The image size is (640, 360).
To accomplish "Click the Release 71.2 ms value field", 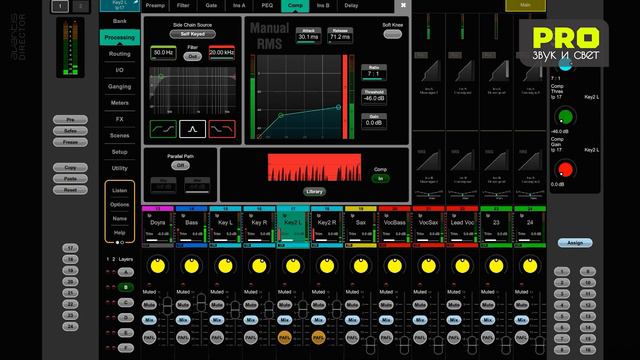I will (x=340, y=36).
